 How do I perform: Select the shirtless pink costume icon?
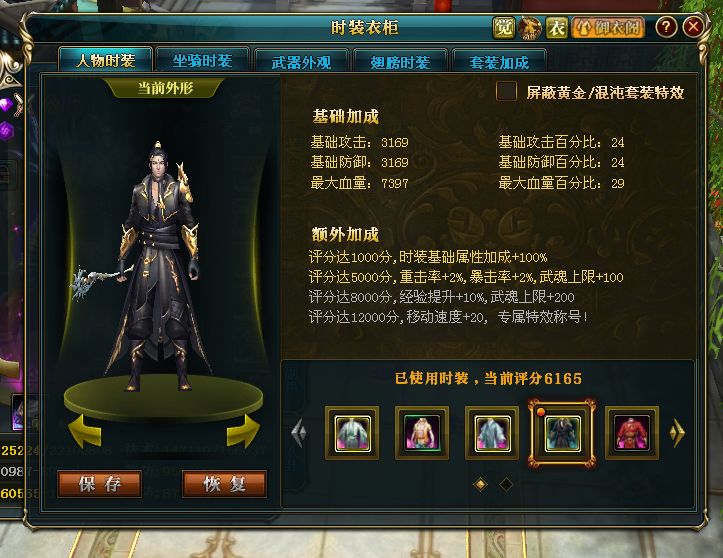coord(422,433)
